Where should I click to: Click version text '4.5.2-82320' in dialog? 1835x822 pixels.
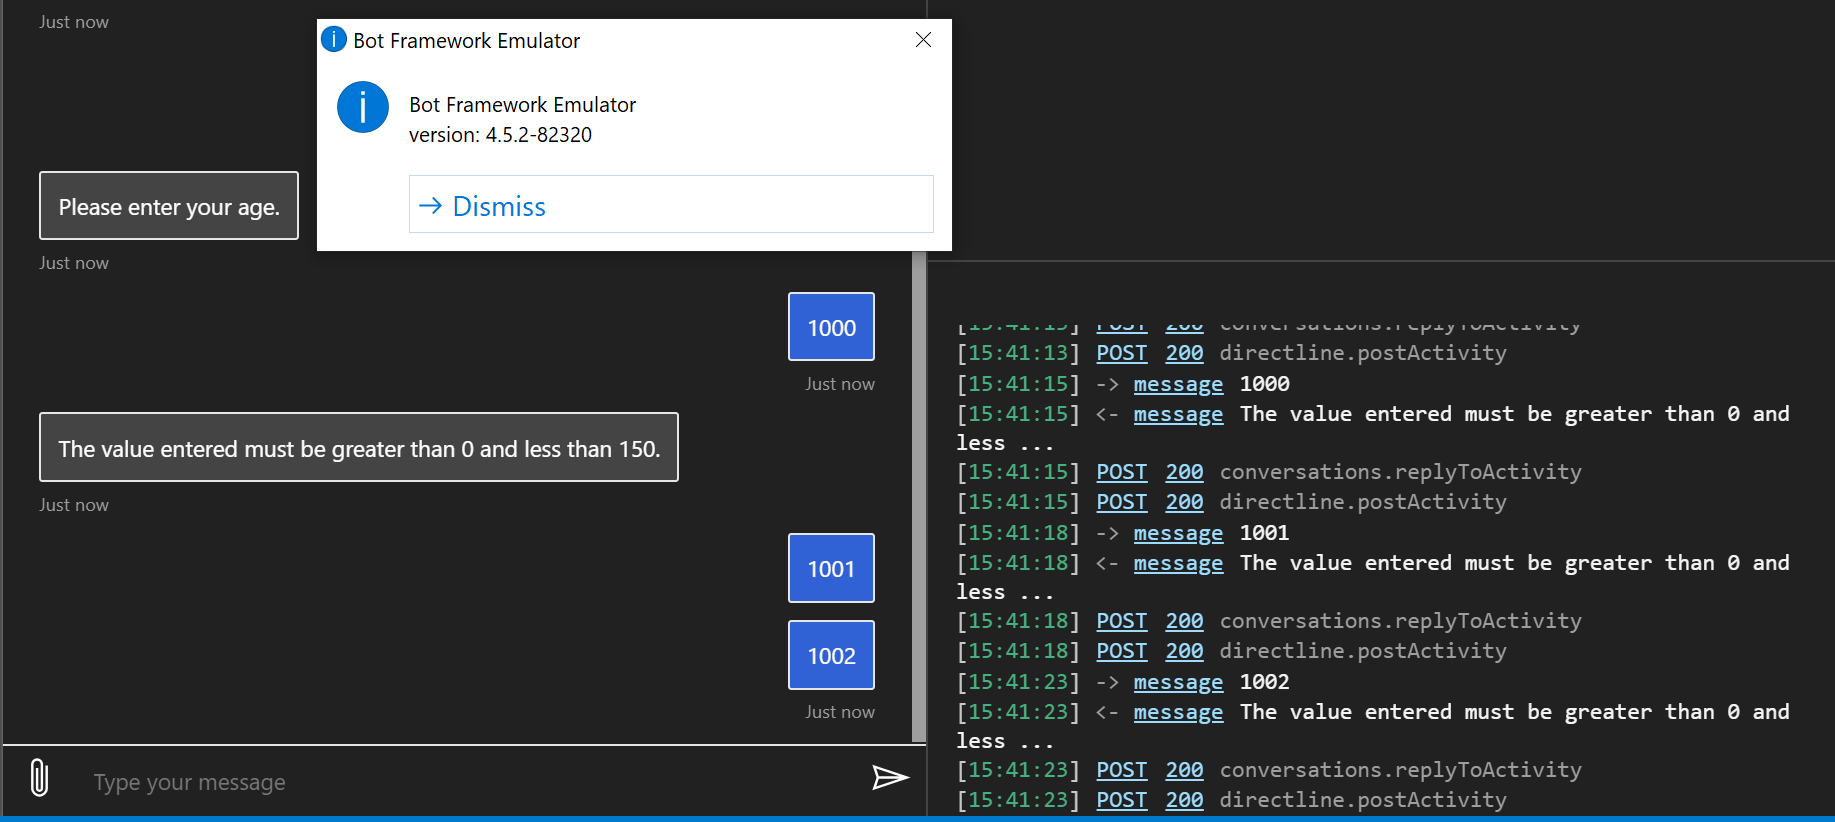538,135
